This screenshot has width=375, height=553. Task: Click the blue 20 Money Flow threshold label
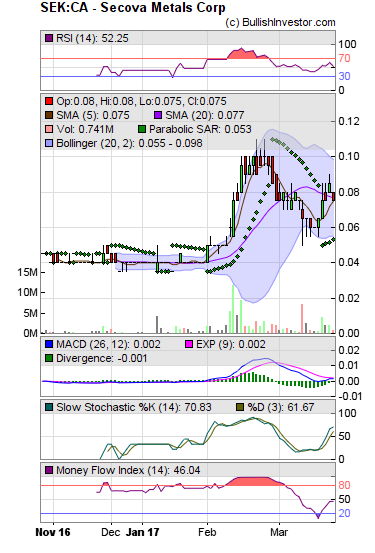(x=344, y=514)
